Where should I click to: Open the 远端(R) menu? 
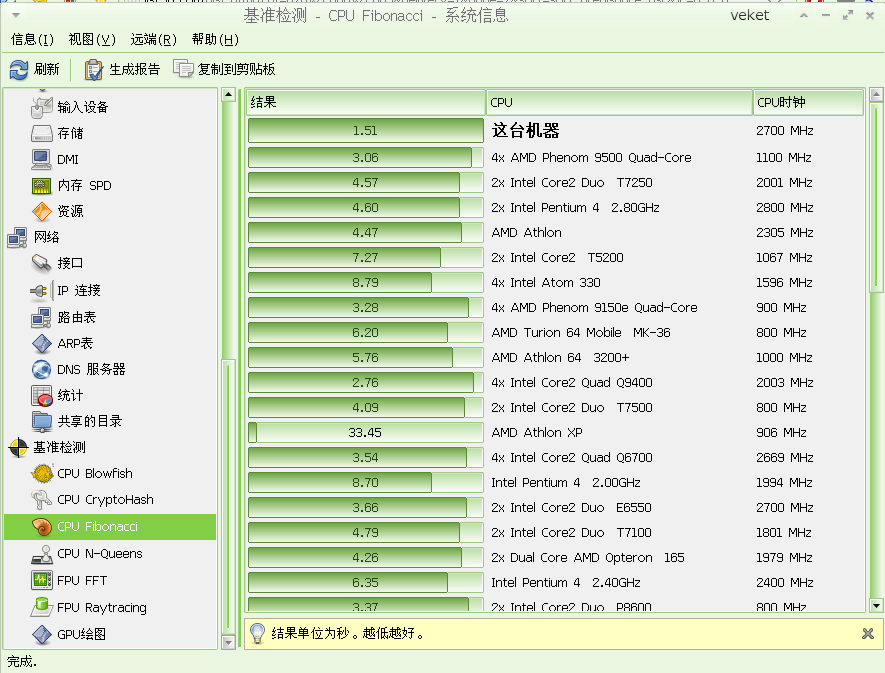pyautogui.click(x=154, y=40)
